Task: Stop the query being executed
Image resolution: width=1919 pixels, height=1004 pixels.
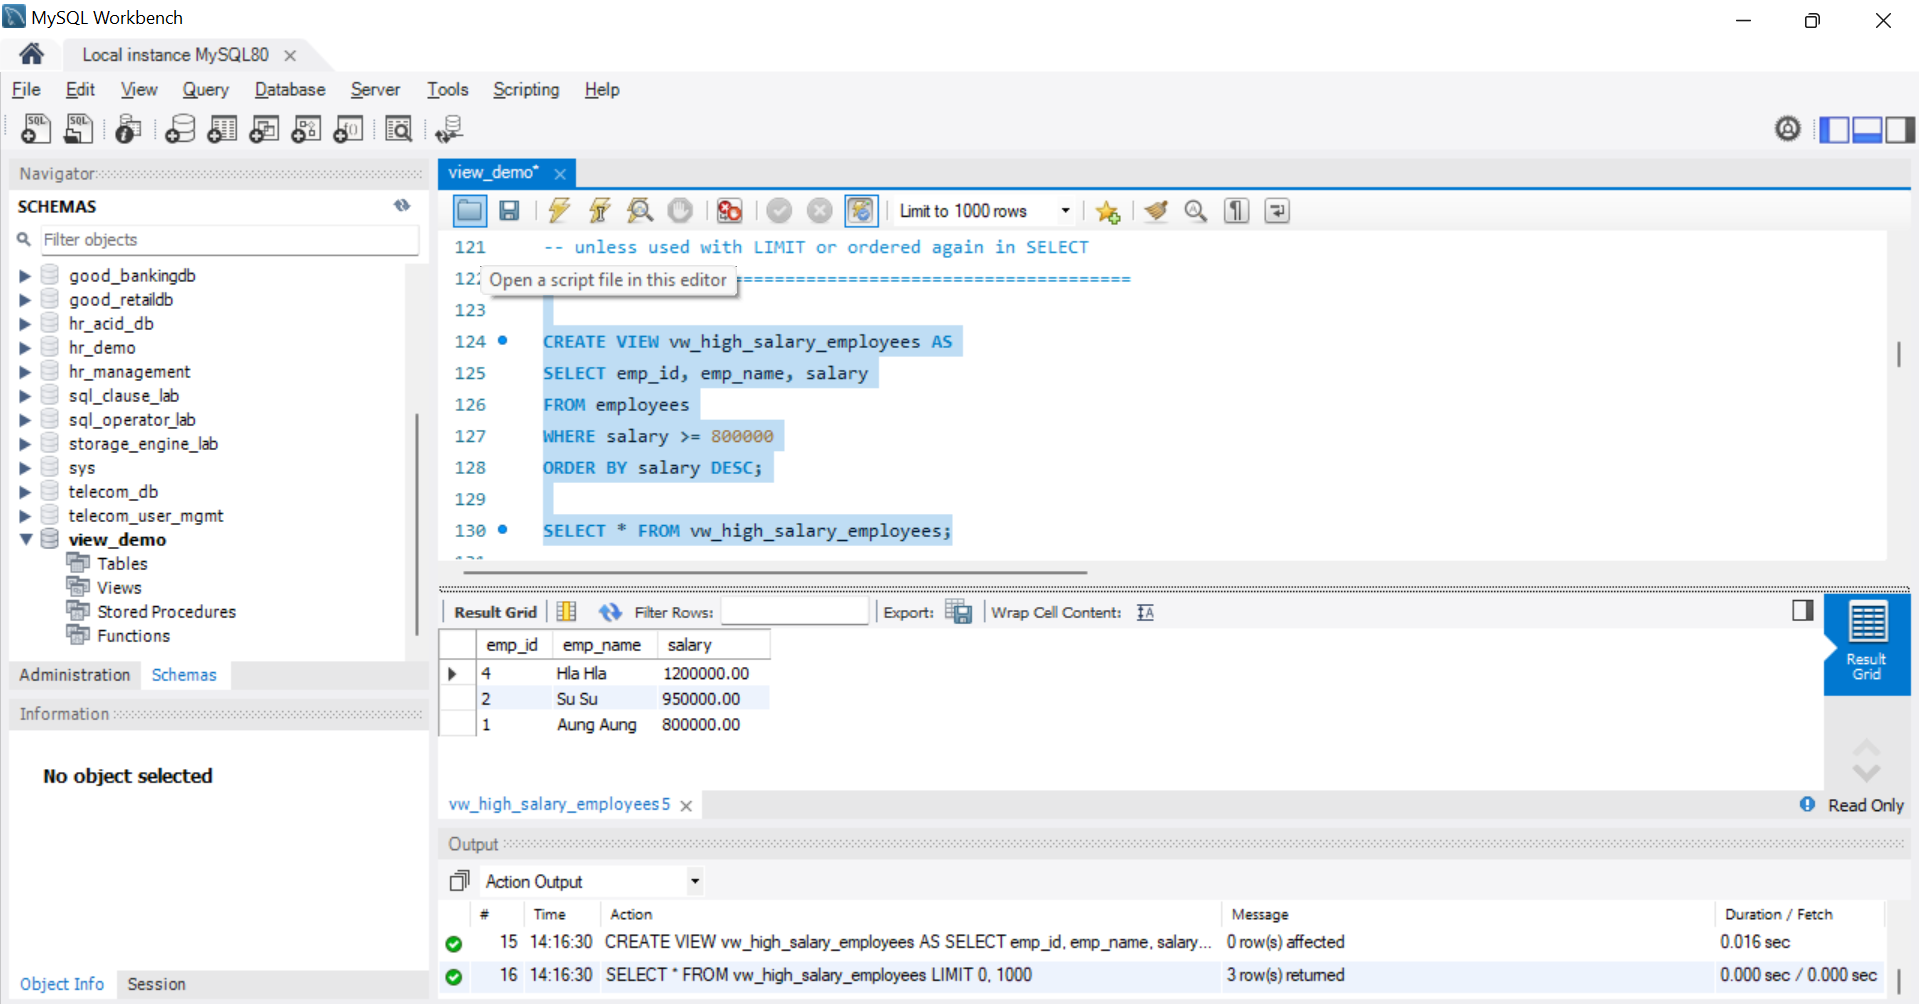Action: 680,210
